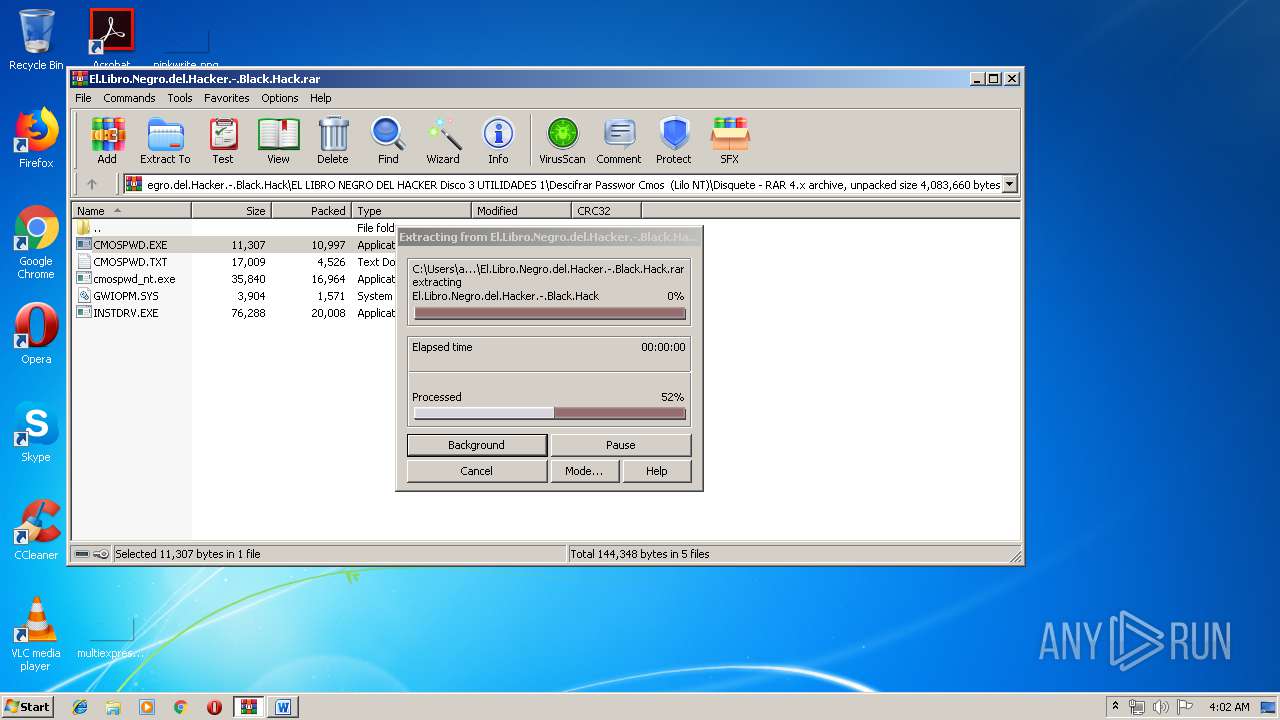Expand the archive path dropdown
The image size is (1280, 720).
[1009, 184]
